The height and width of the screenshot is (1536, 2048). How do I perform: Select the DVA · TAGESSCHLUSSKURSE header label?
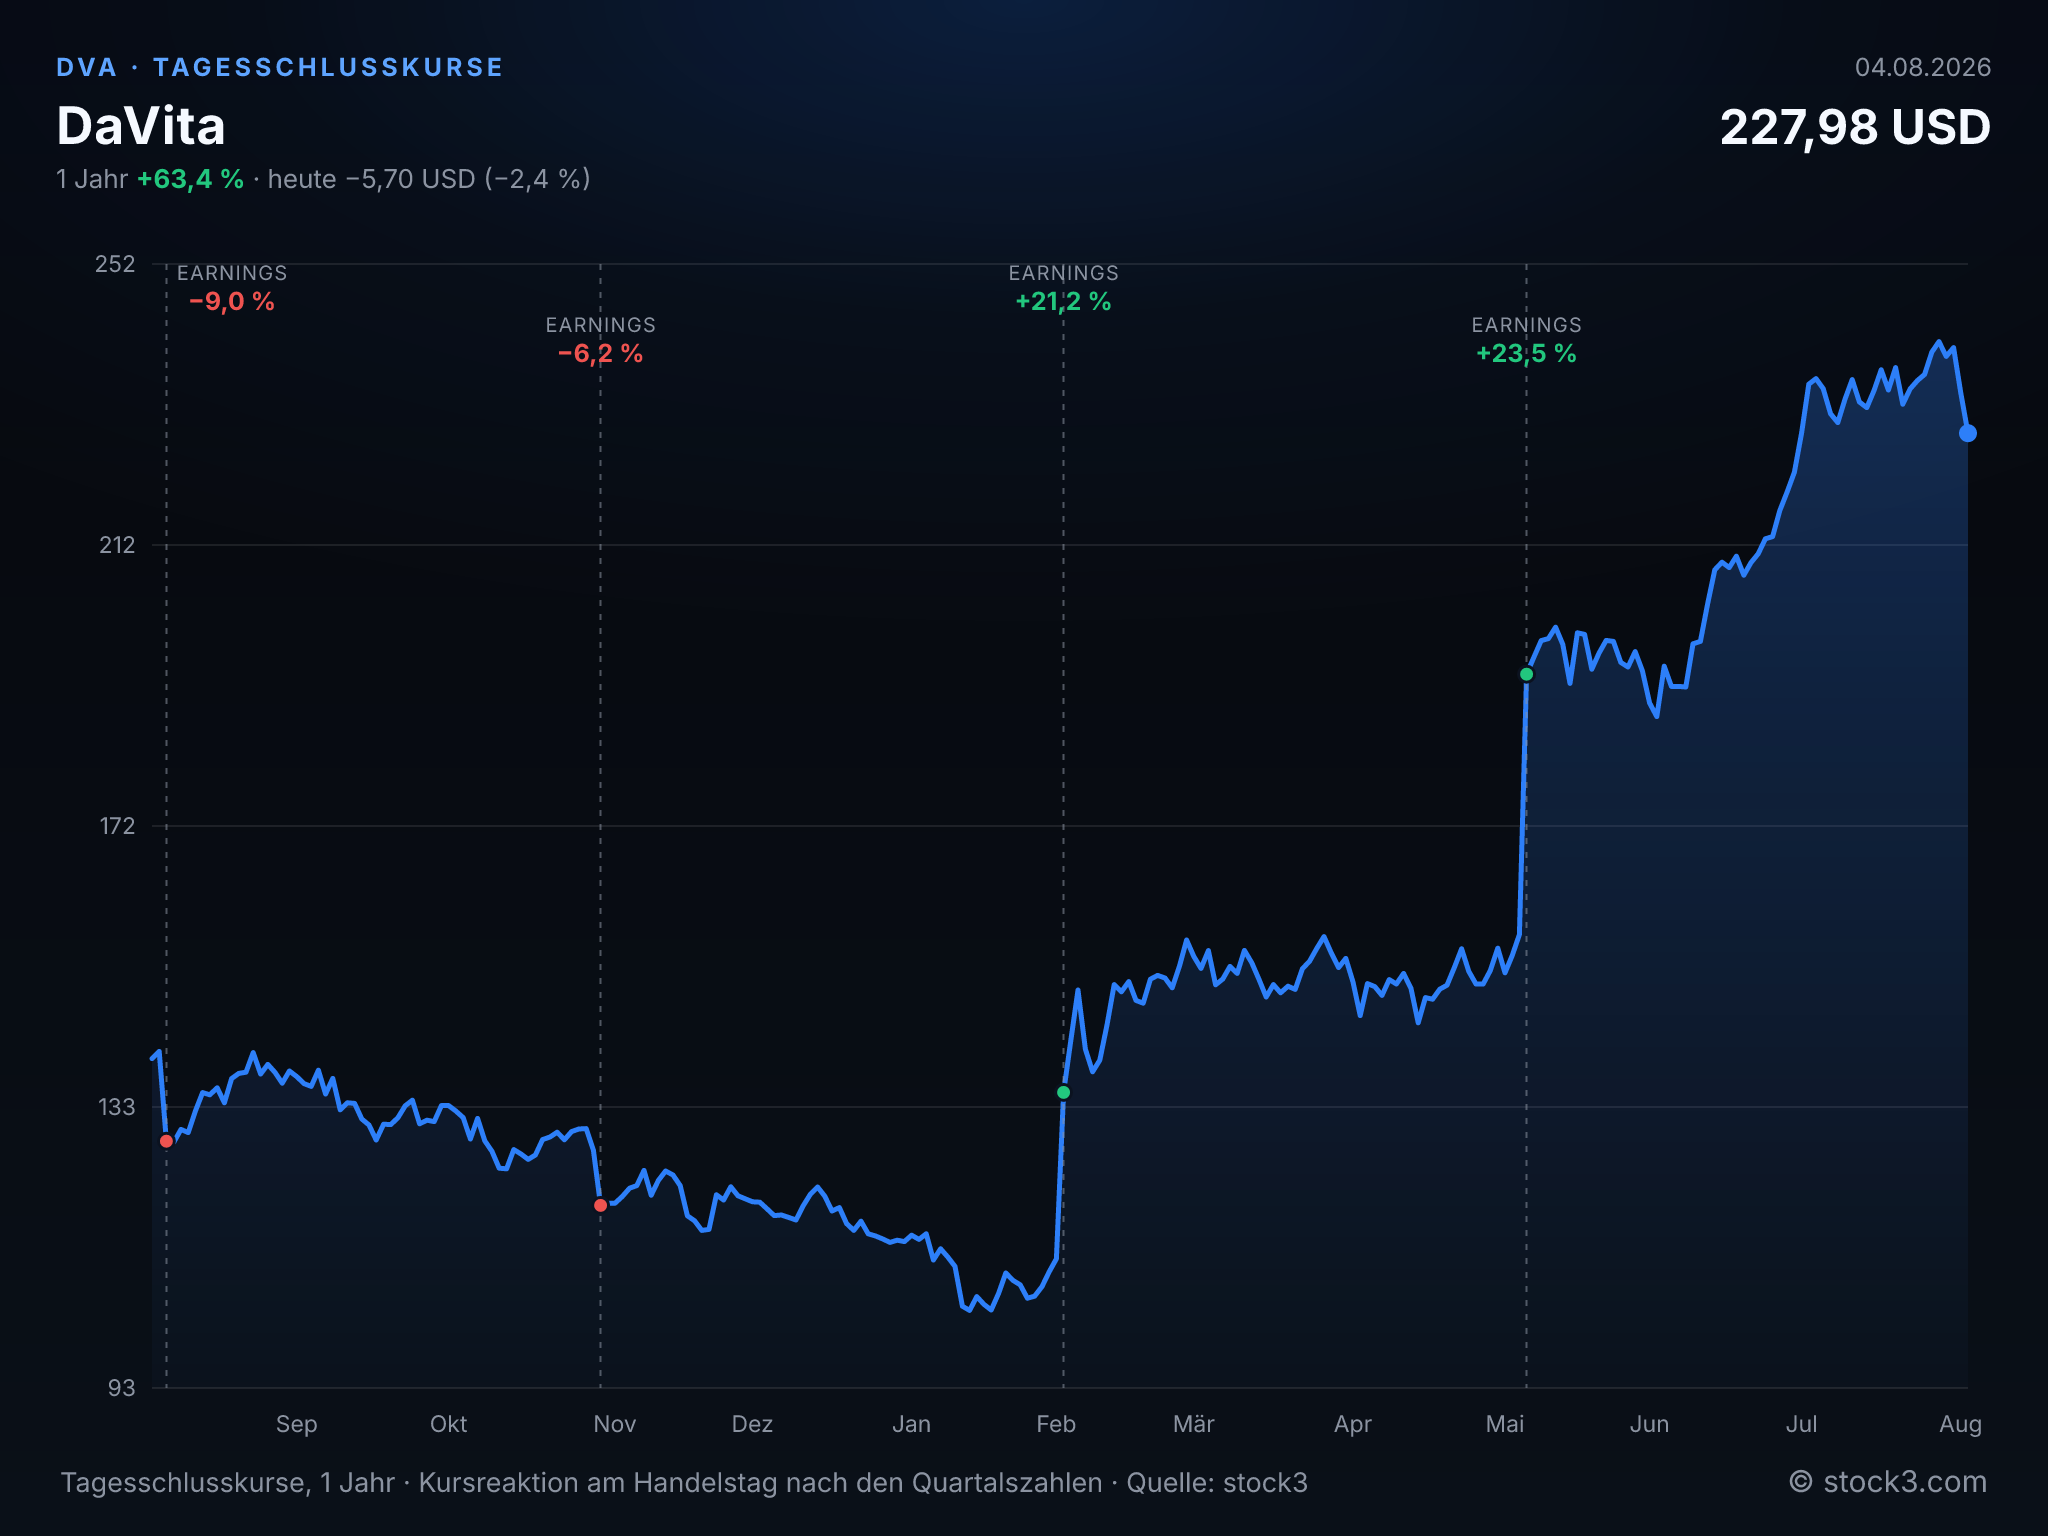[280, 67]
